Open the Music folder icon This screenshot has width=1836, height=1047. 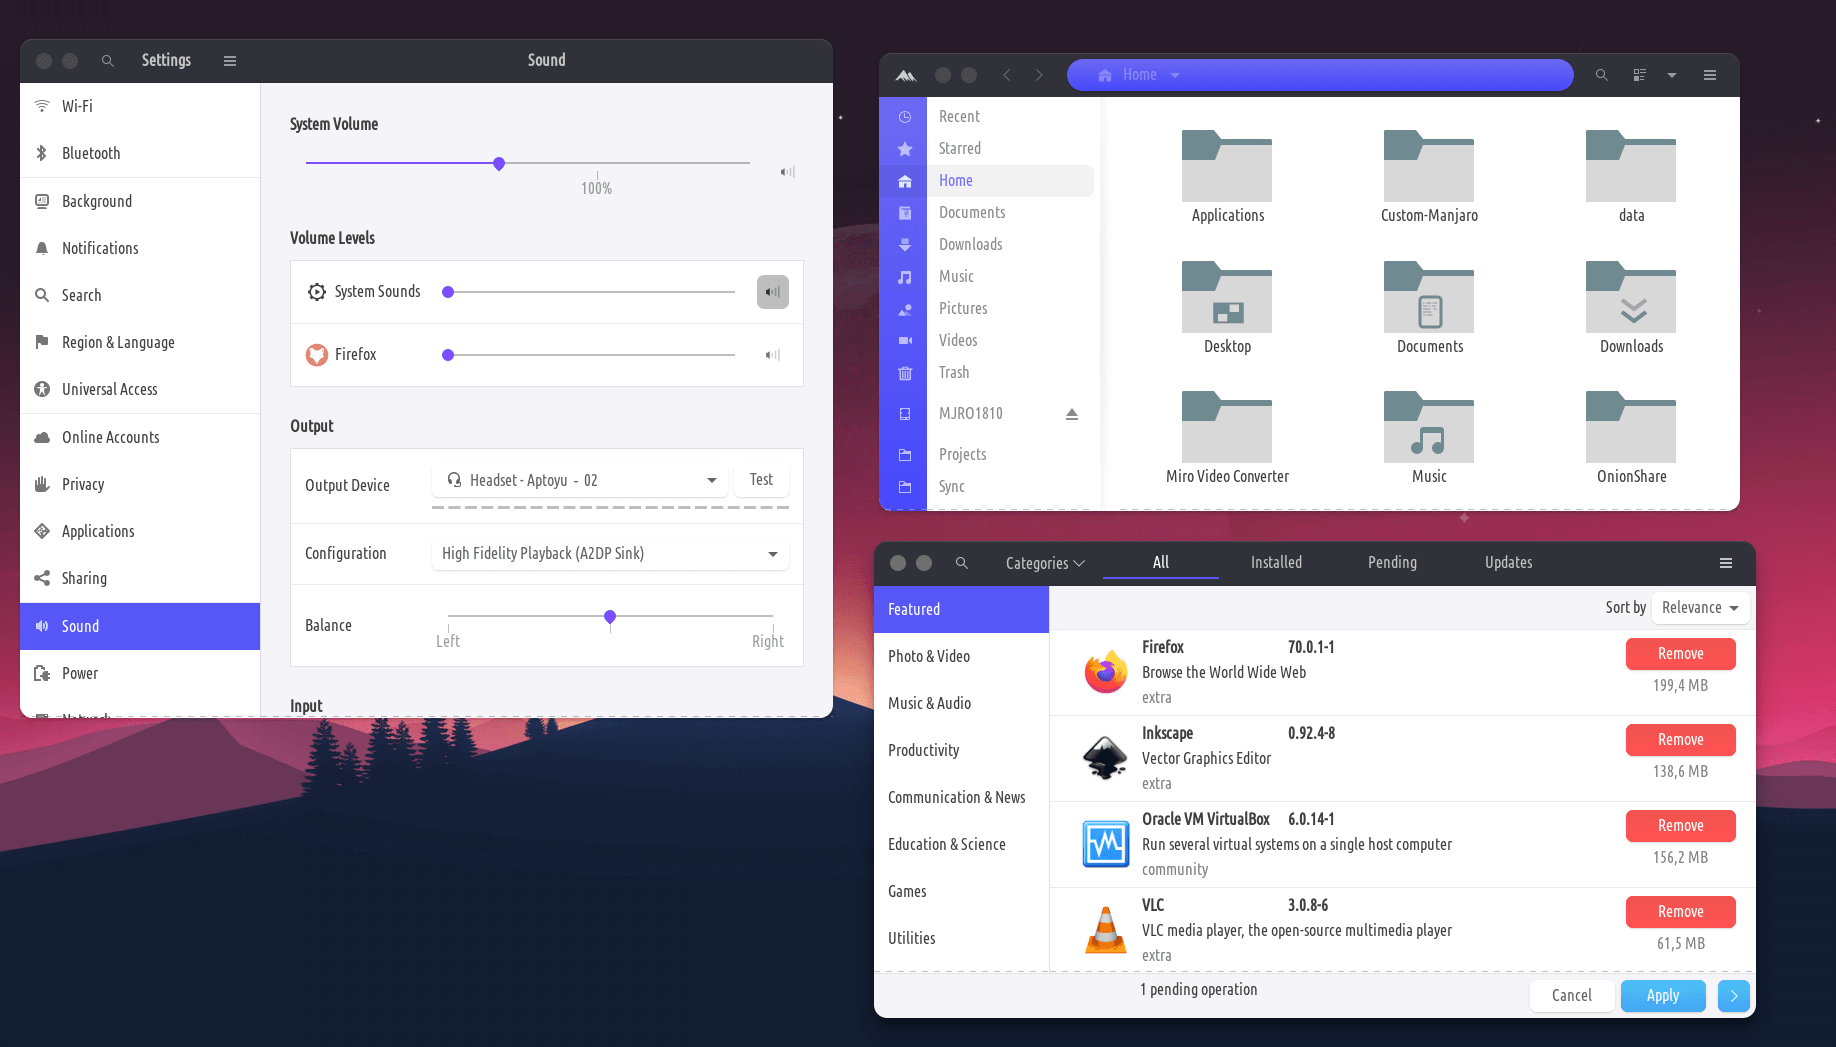(x=1428, y=428)
